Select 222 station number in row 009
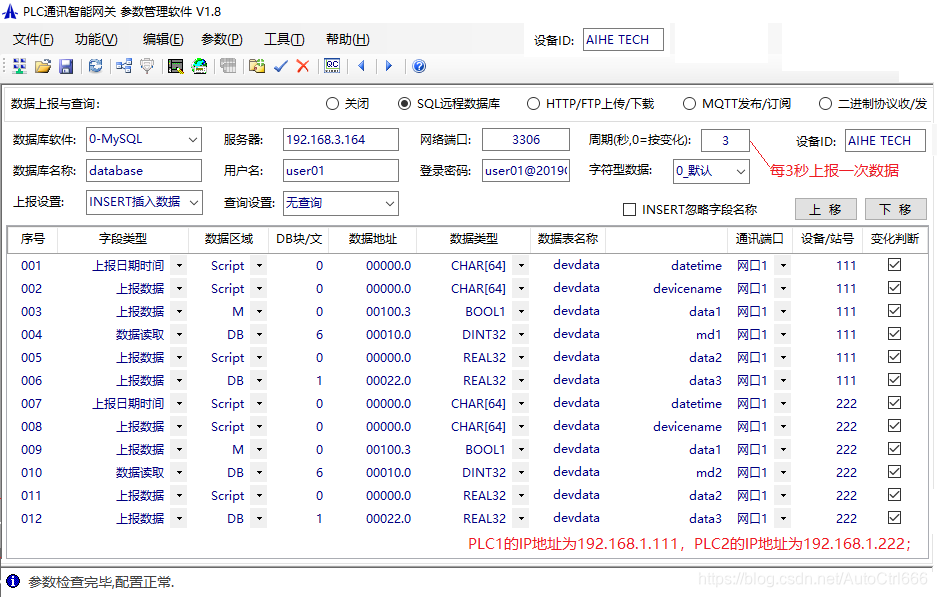The width and height of the screenshot is (937, 597). pos(846,449)
